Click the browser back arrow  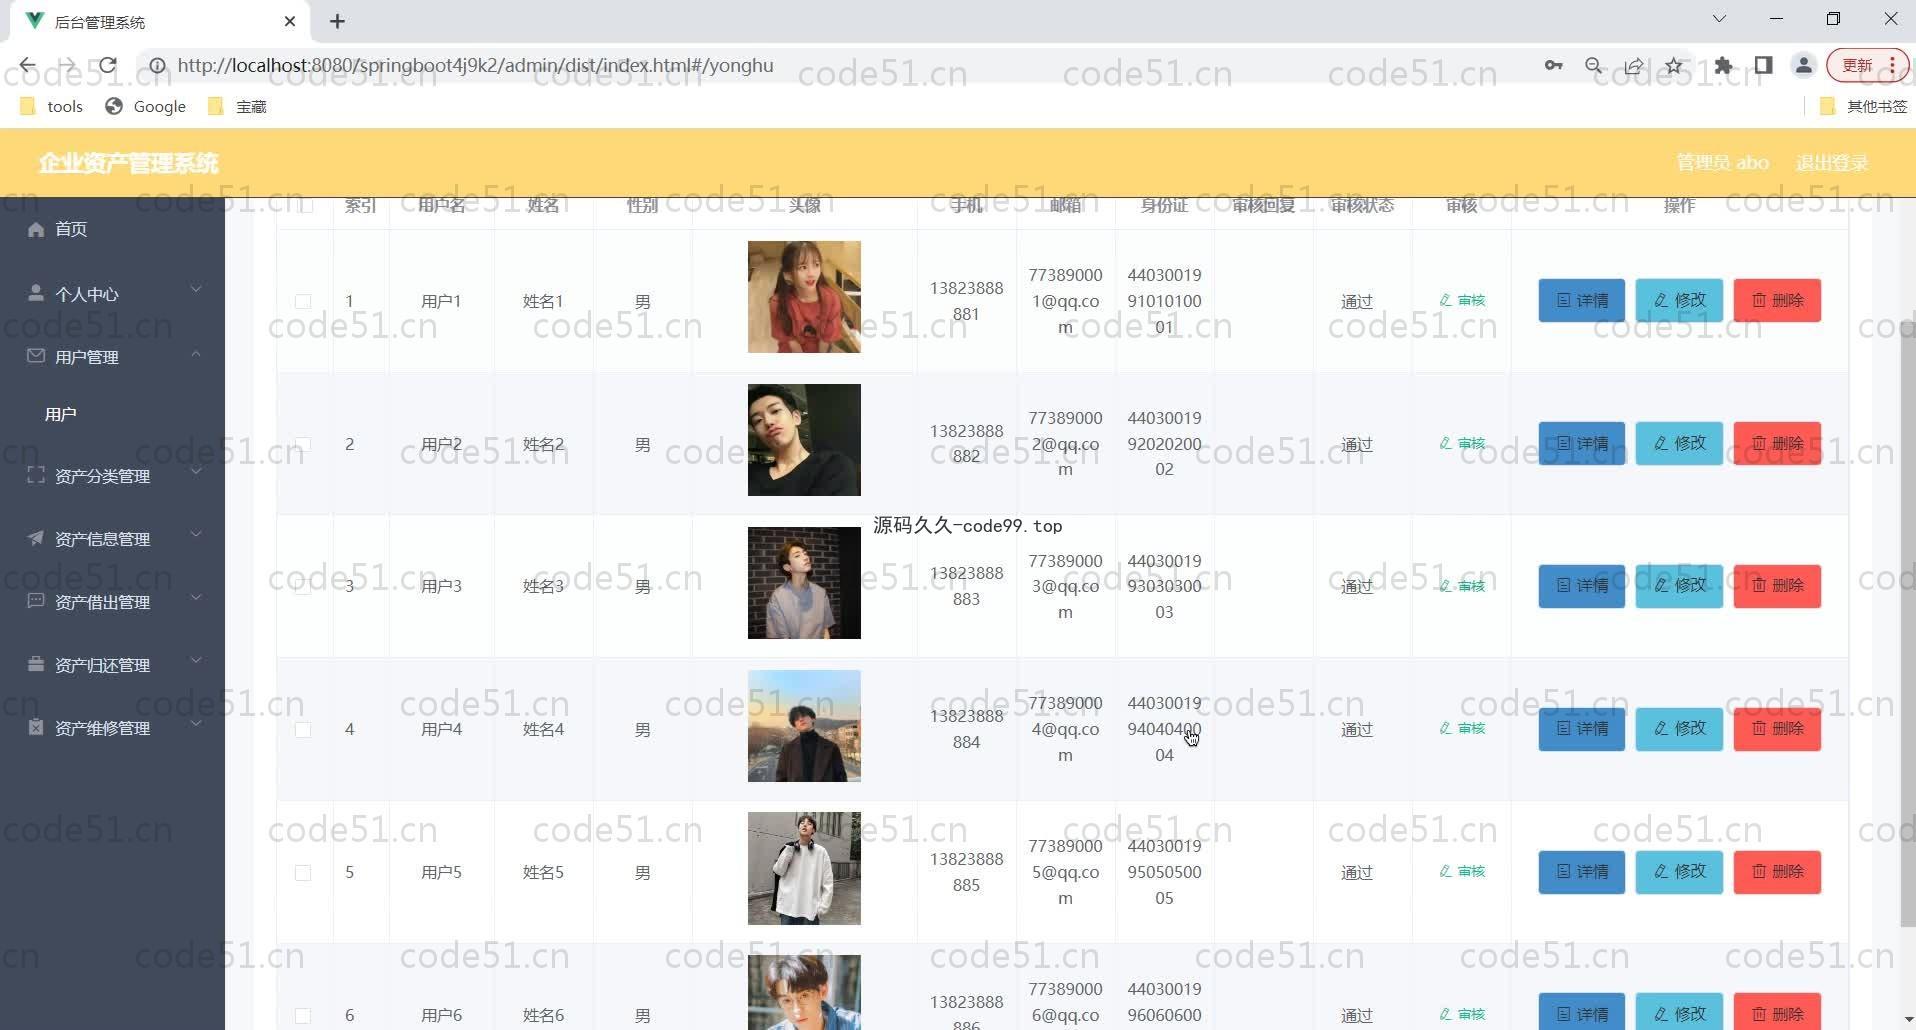tap(27, 65)
